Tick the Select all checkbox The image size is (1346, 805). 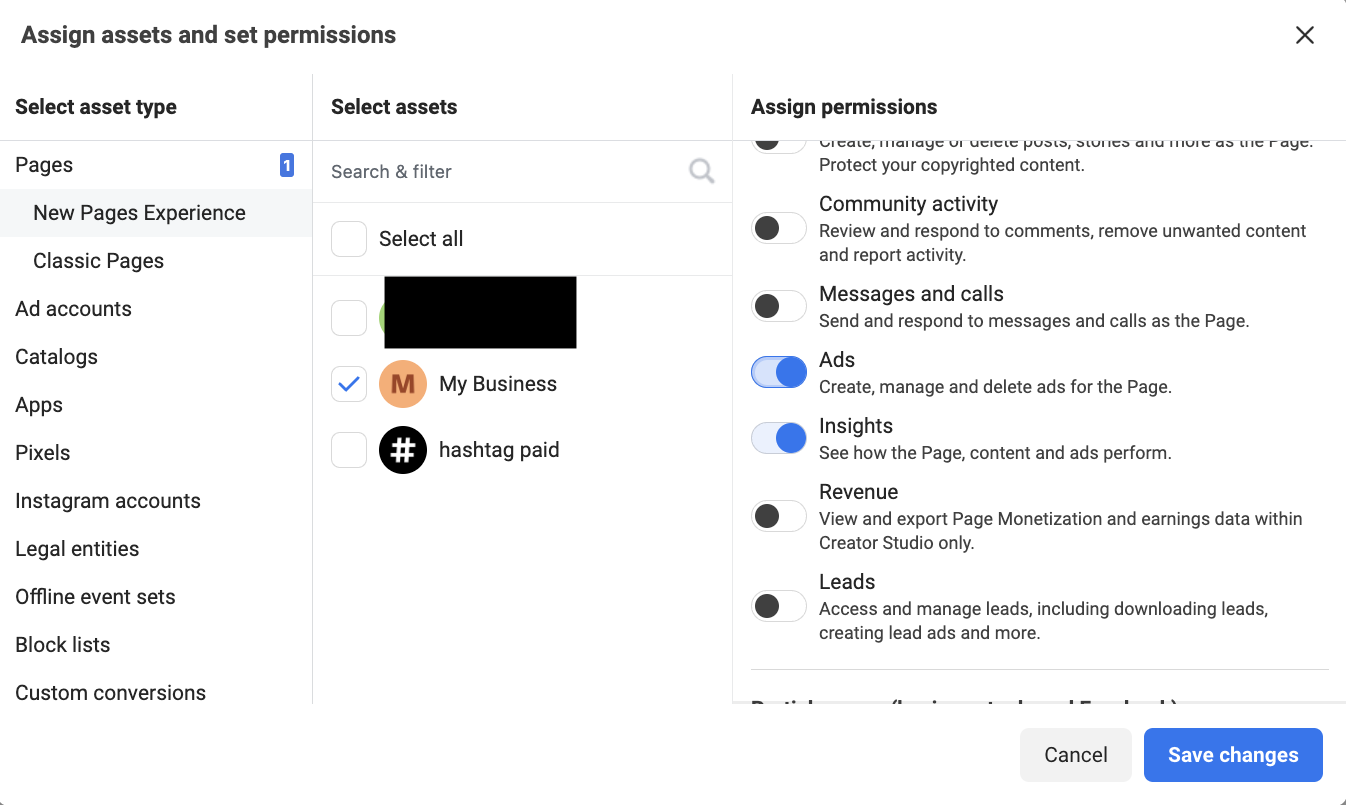349,239
